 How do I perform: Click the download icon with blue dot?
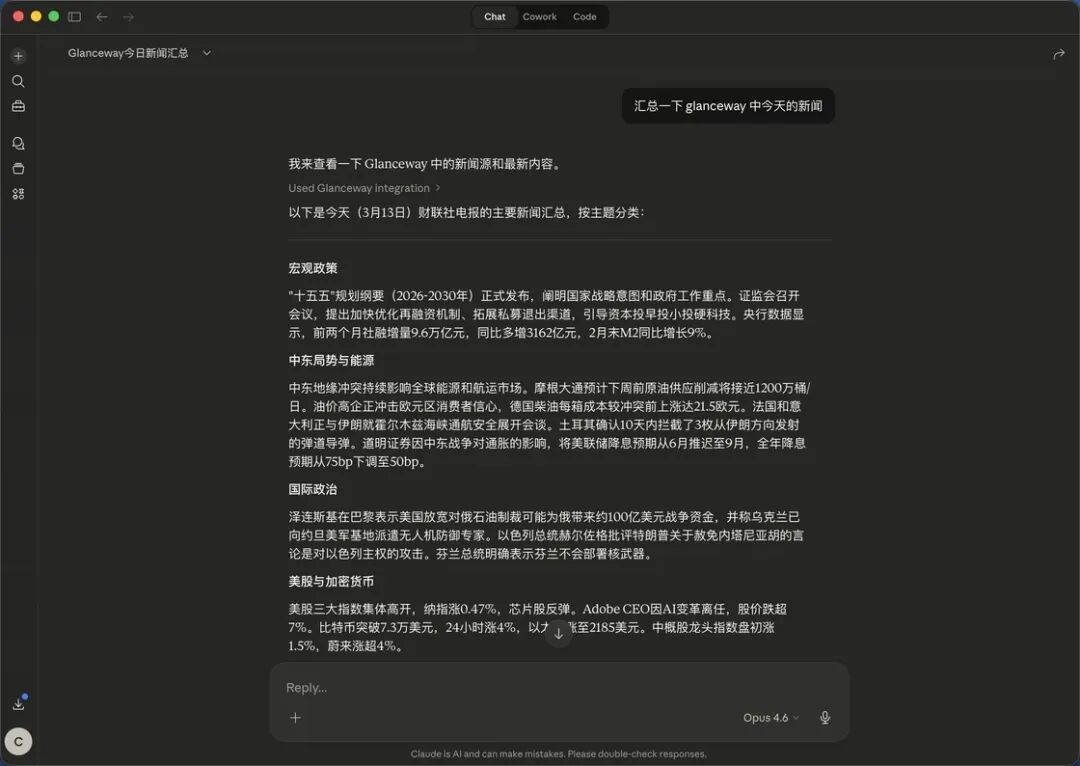19,703
